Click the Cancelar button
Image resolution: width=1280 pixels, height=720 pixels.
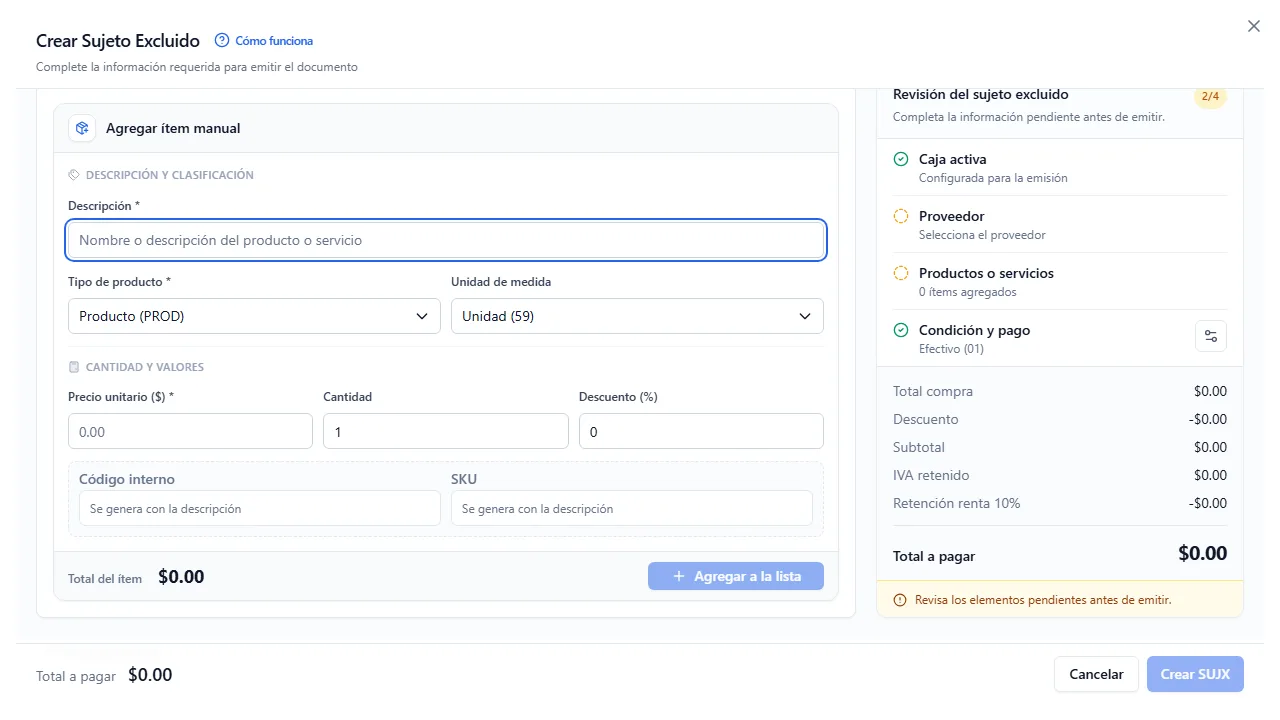coord(1096,674)
